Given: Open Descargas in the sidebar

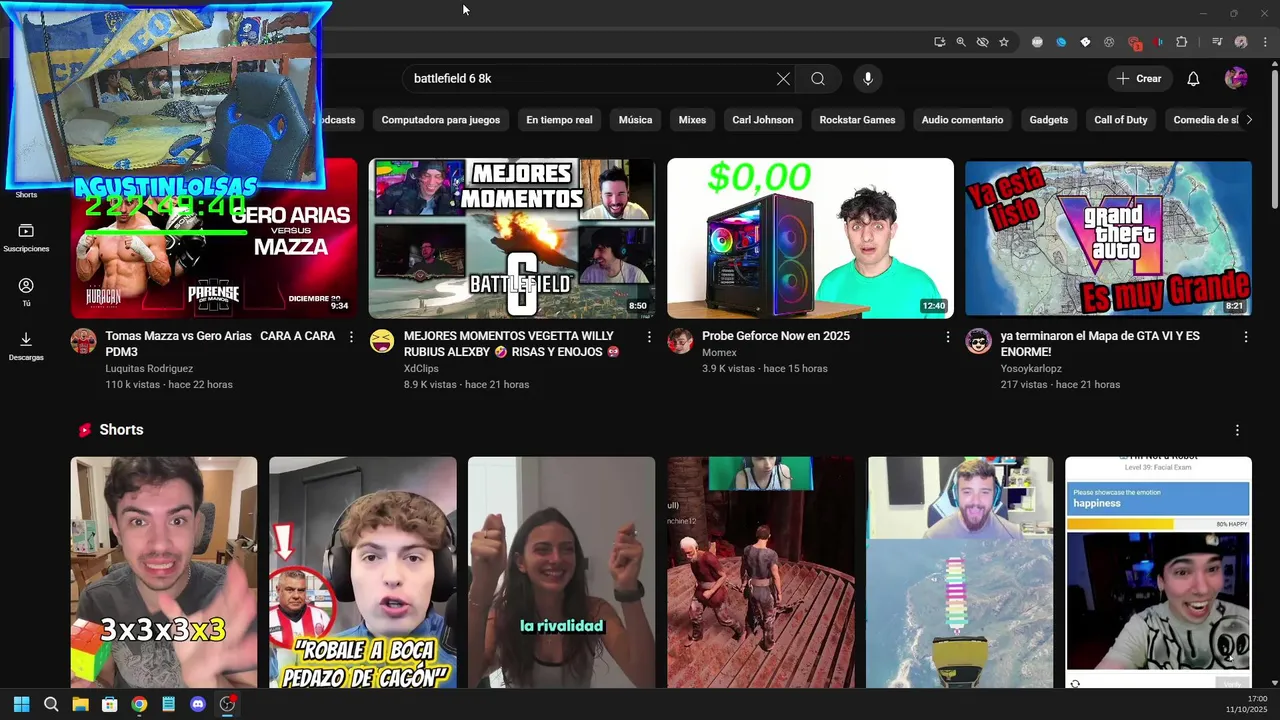Looking at the screenshot, I should [26, 346].
